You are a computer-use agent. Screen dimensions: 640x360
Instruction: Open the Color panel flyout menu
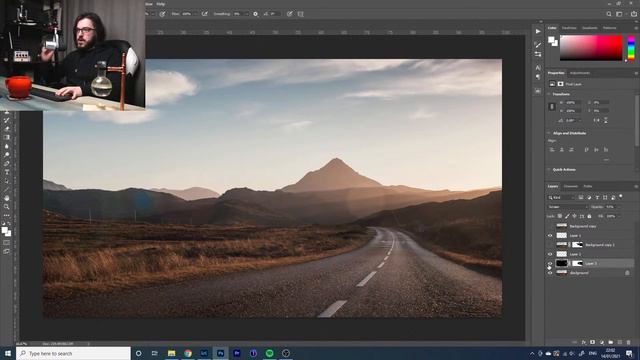[636, 28]
